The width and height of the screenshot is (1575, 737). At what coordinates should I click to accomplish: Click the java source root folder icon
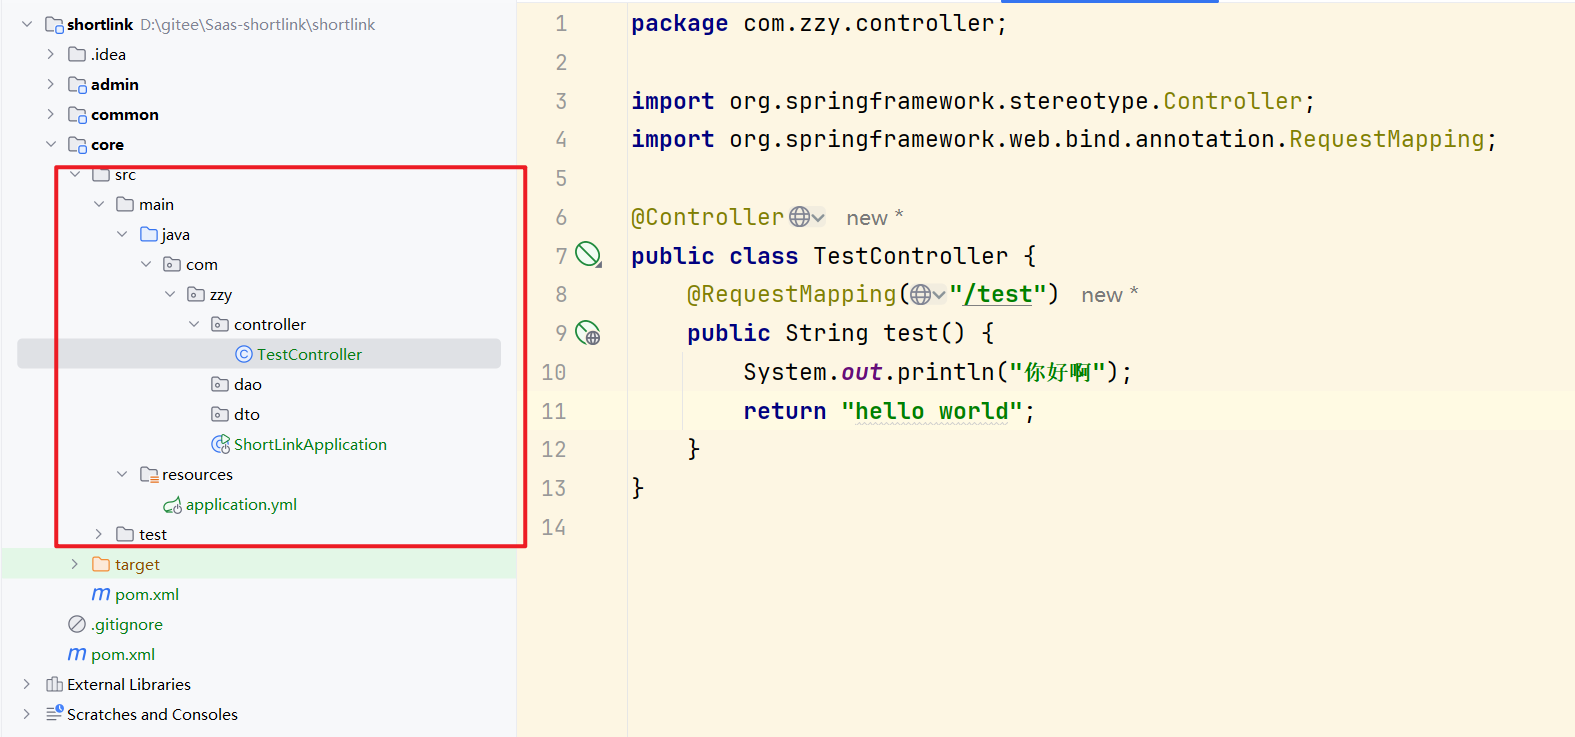point(149,234)
